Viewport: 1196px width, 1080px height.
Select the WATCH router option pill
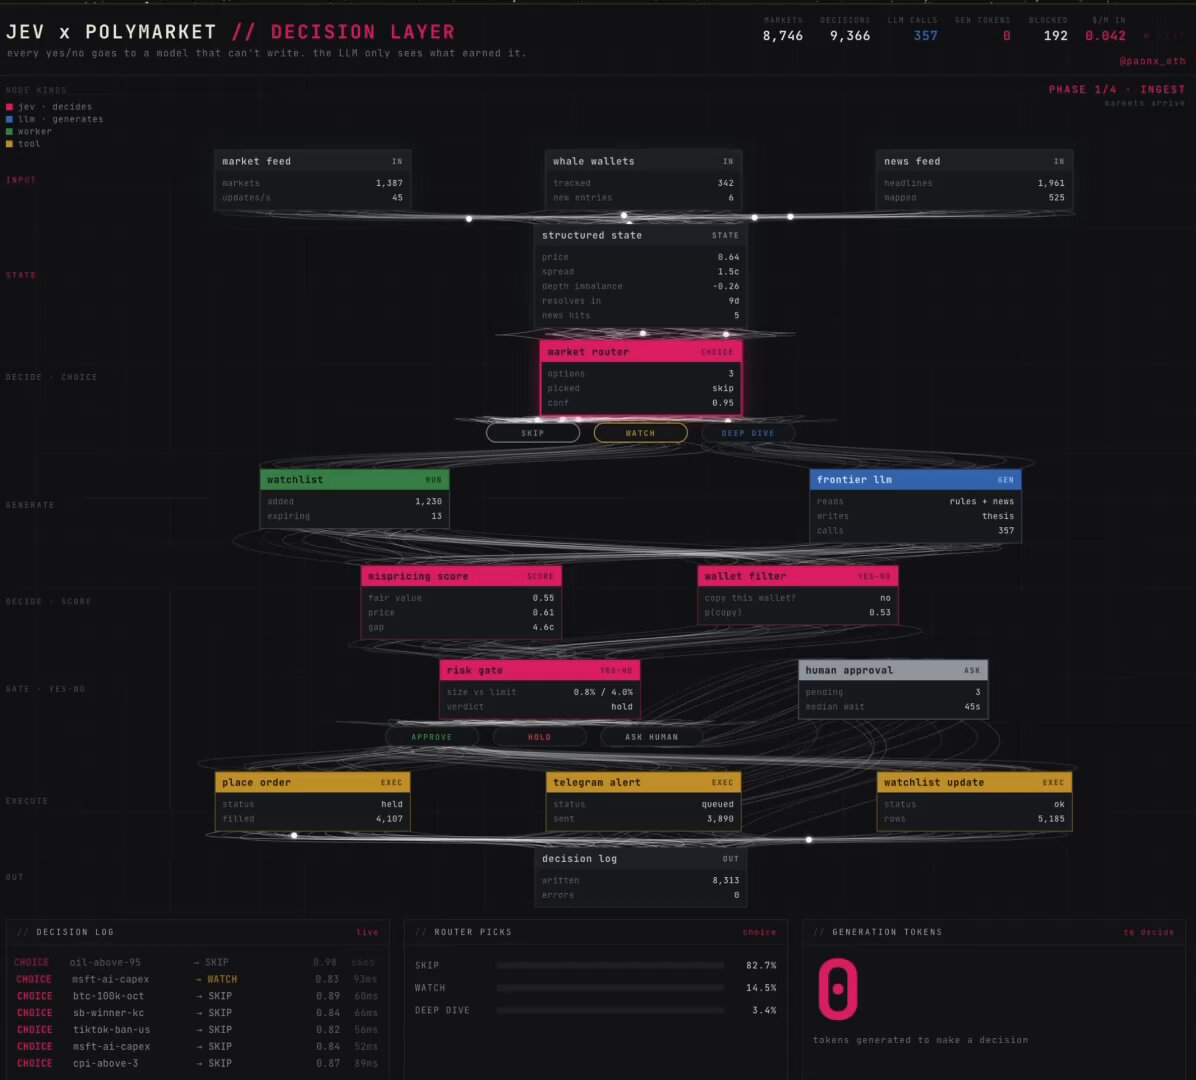(640, 432)
